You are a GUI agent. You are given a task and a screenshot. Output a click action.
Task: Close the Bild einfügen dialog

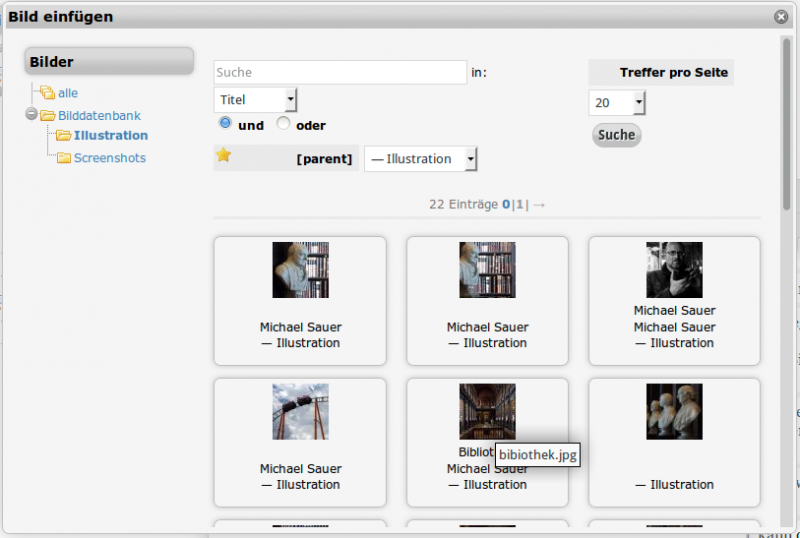pyautogui.click(x=781, y=16)
